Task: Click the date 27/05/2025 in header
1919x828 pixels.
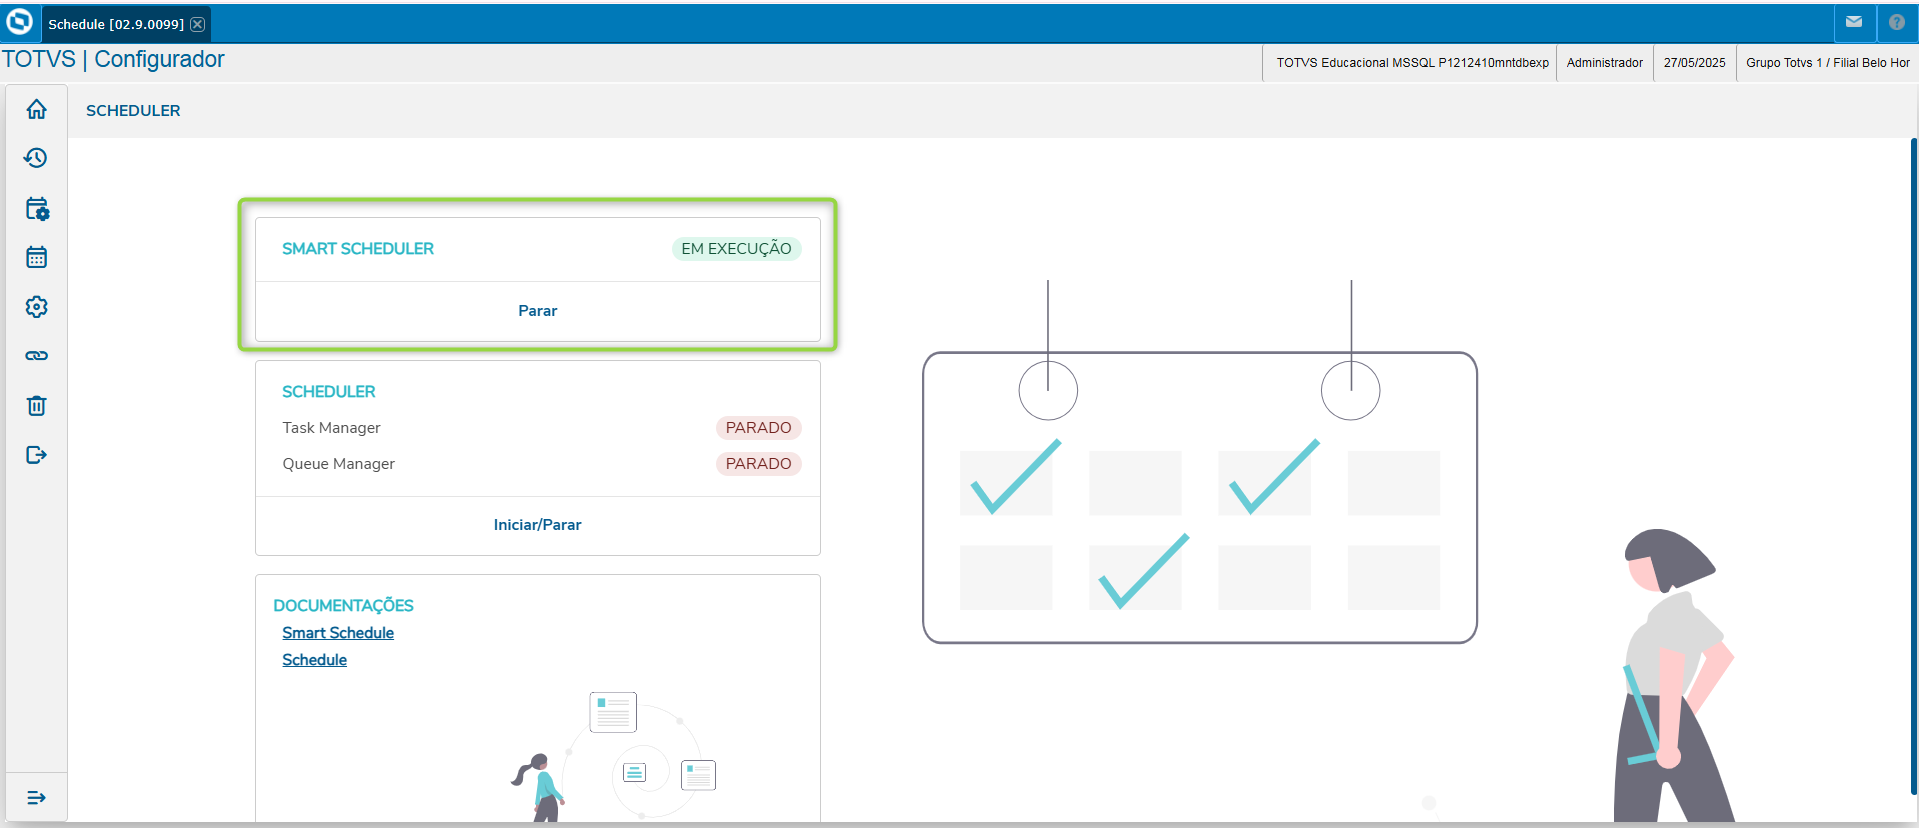Action: coord(1694,63)
